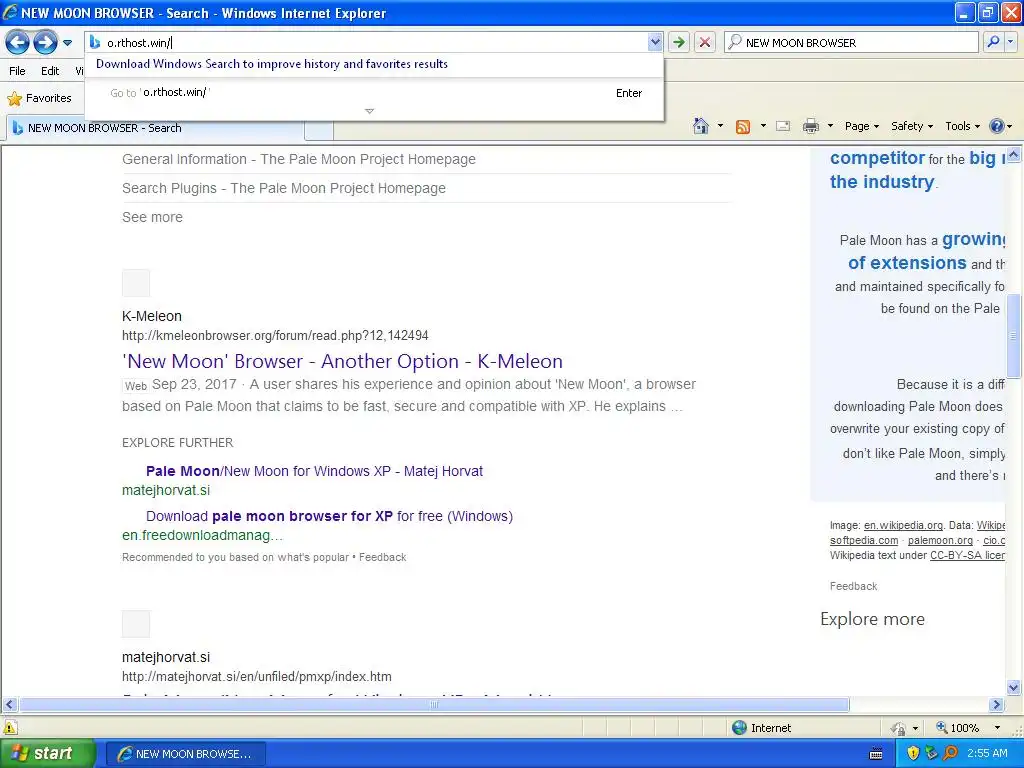This screenshot has width=1024, height=768.
Task: Click in the address bar field
Action: (376, 42)
